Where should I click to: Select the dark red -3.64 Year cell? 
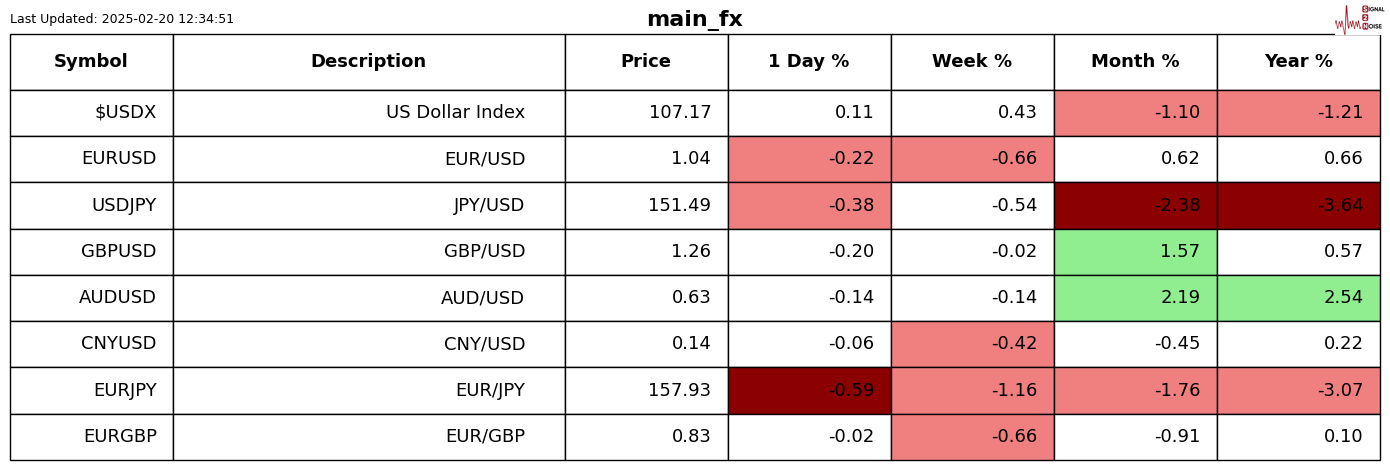click(1298, 206)
